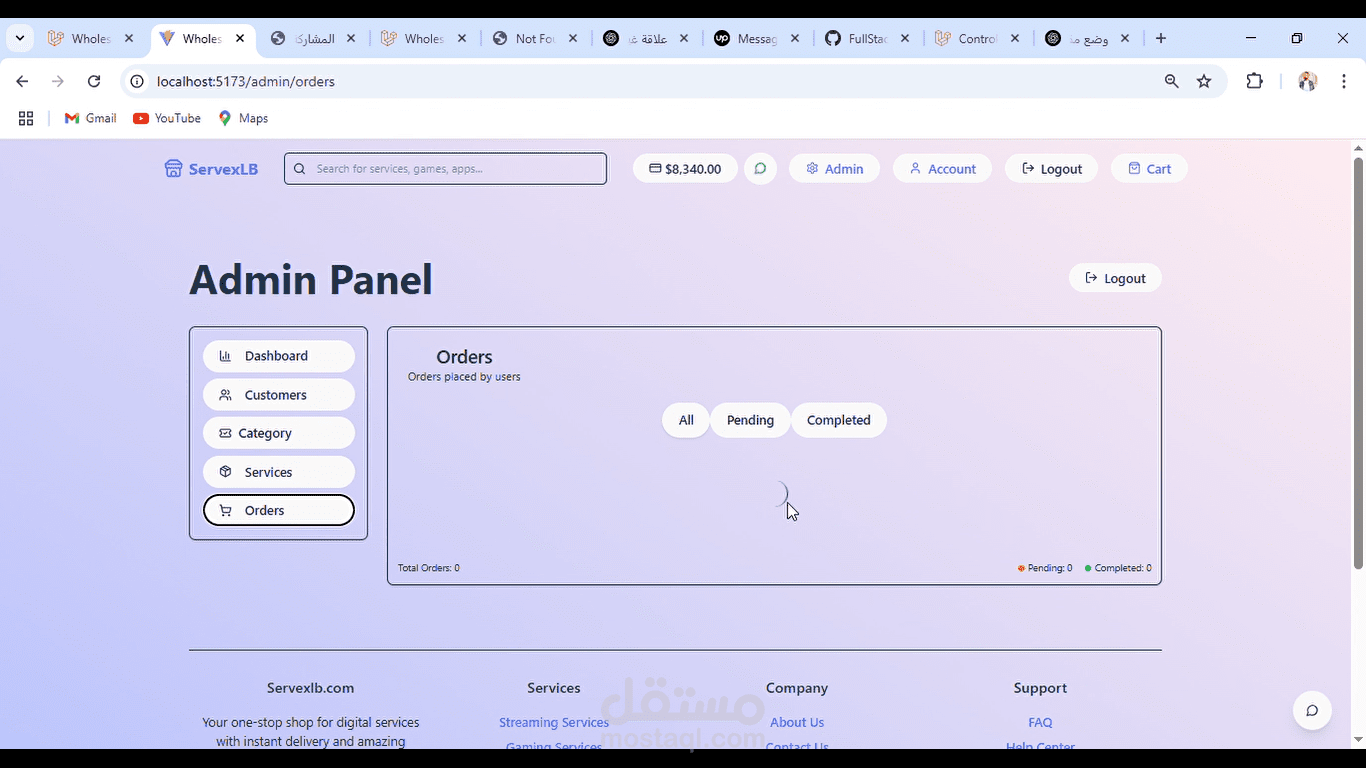Click the address bar URL

click(x=246, y=81)
